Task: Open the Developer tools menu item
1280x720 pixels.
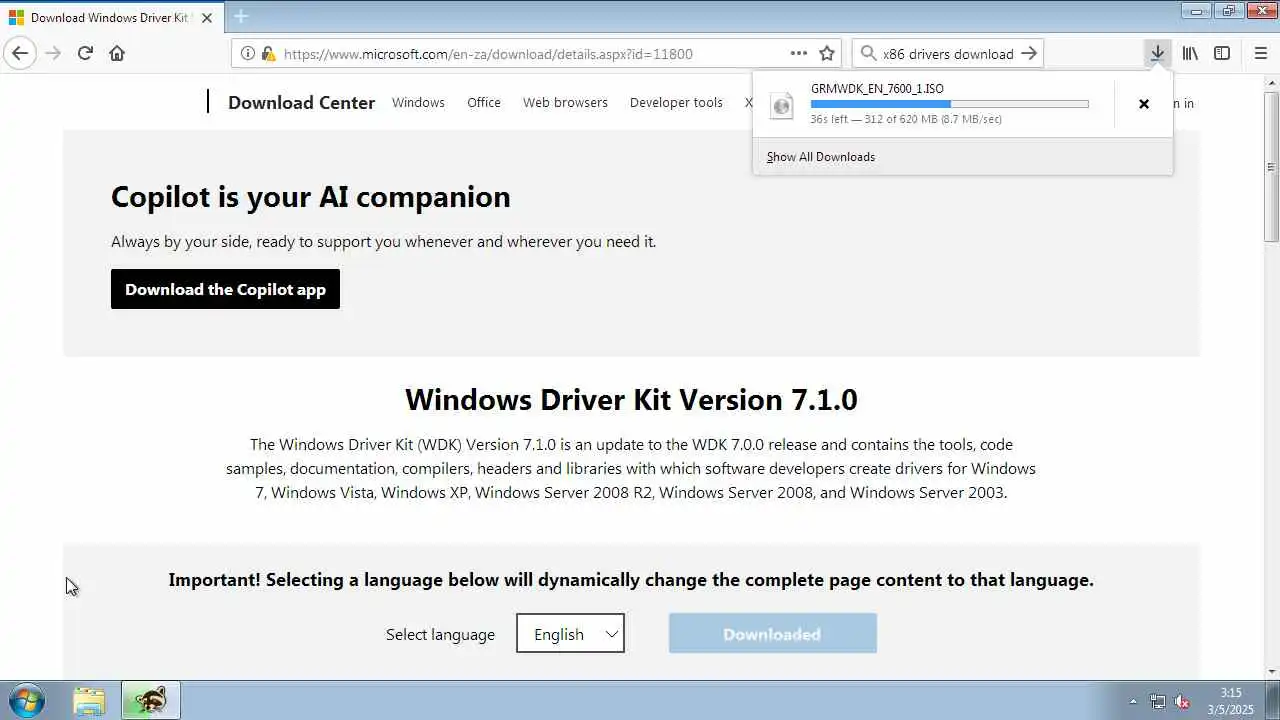Action: tap(676, 102)
